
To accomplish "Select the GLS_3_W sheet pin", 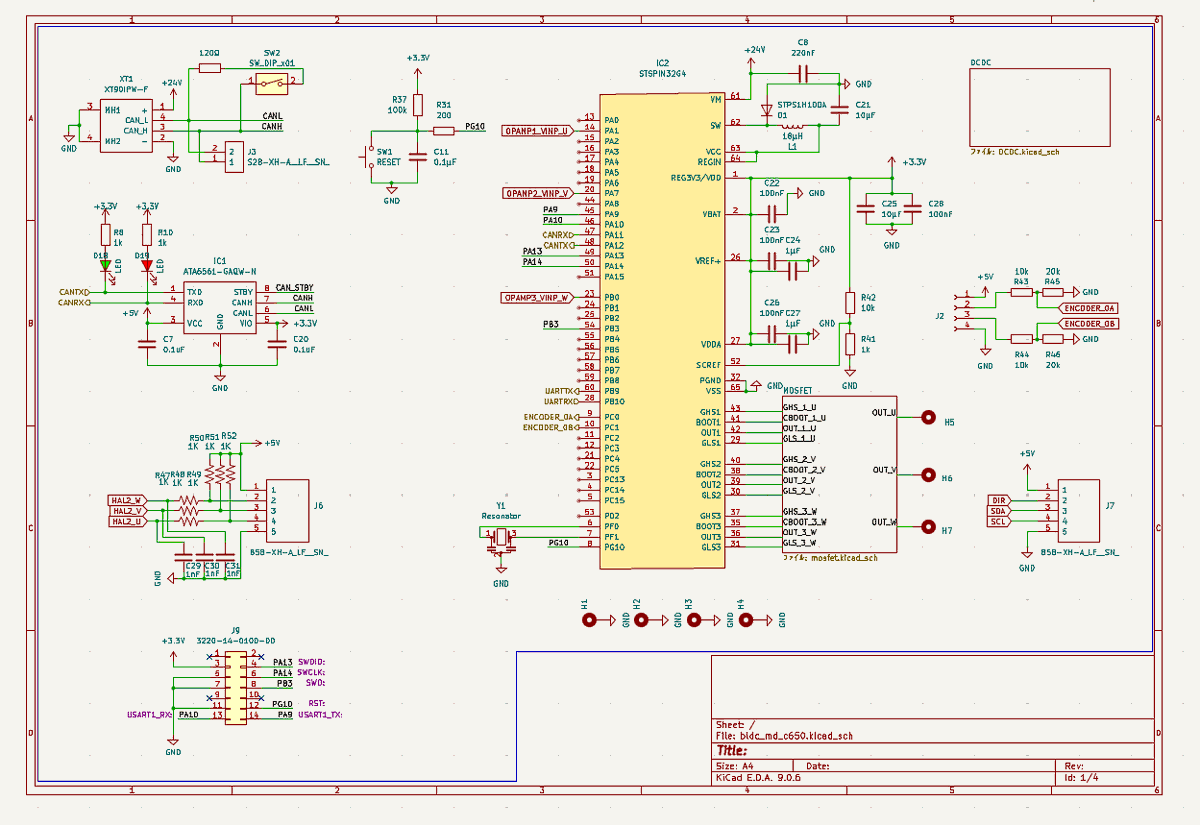I will (800, 542).
